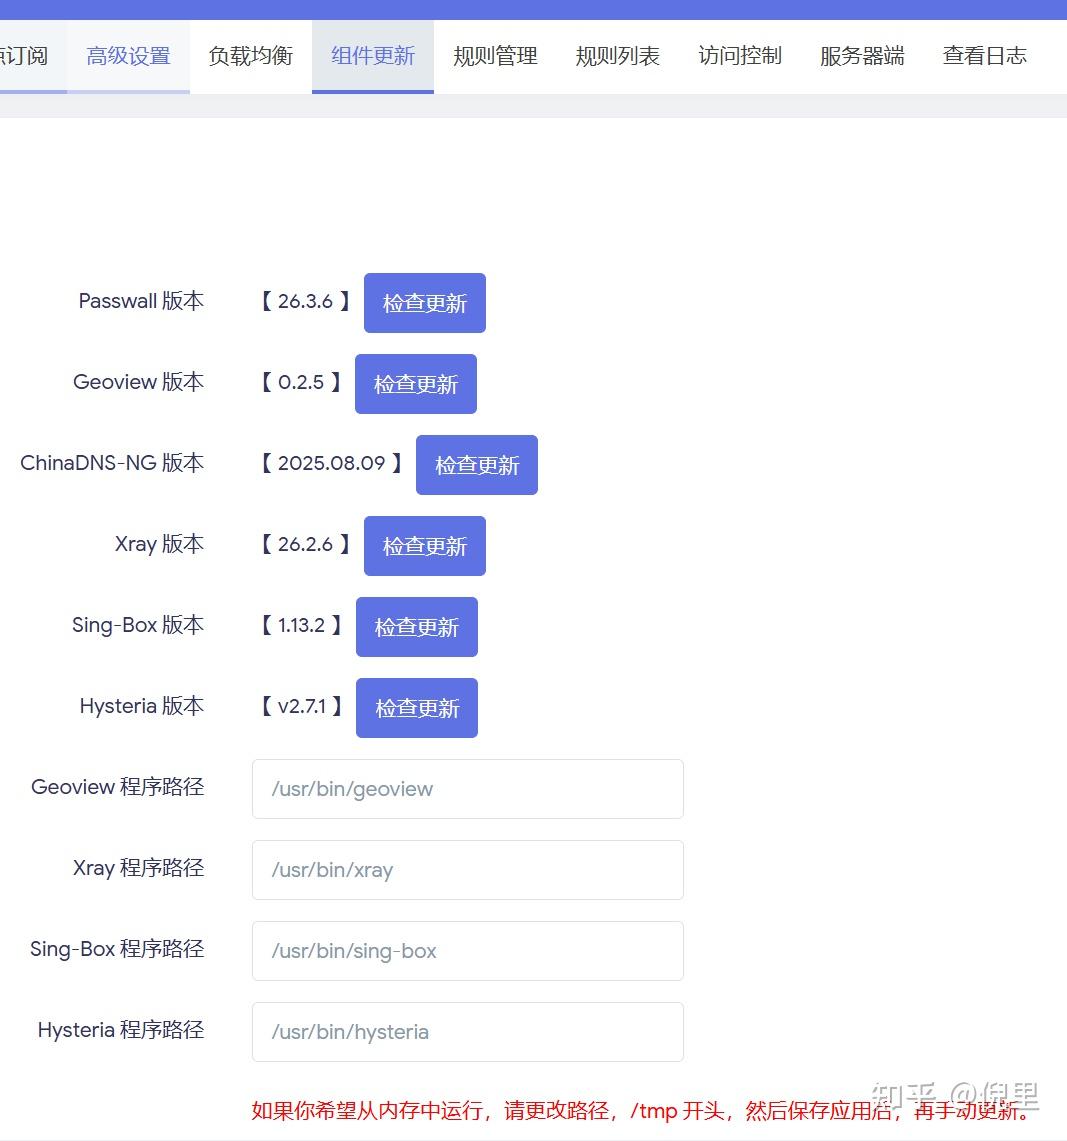Go to the 规则列表 tab

617,56
